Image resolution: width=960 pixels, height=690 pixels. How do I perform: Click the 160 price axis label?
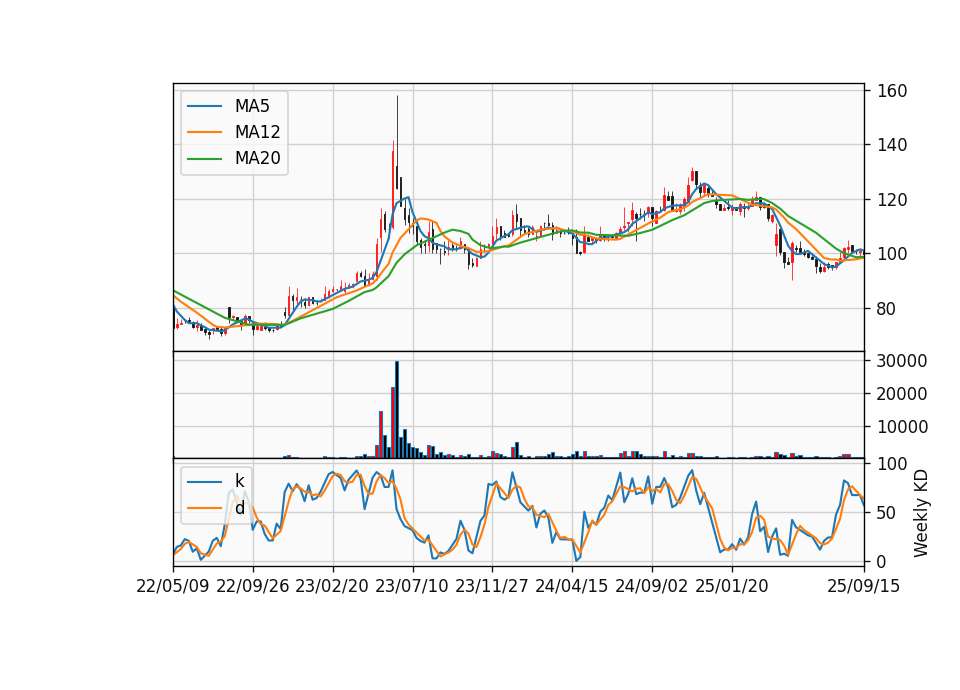point(892,91)
